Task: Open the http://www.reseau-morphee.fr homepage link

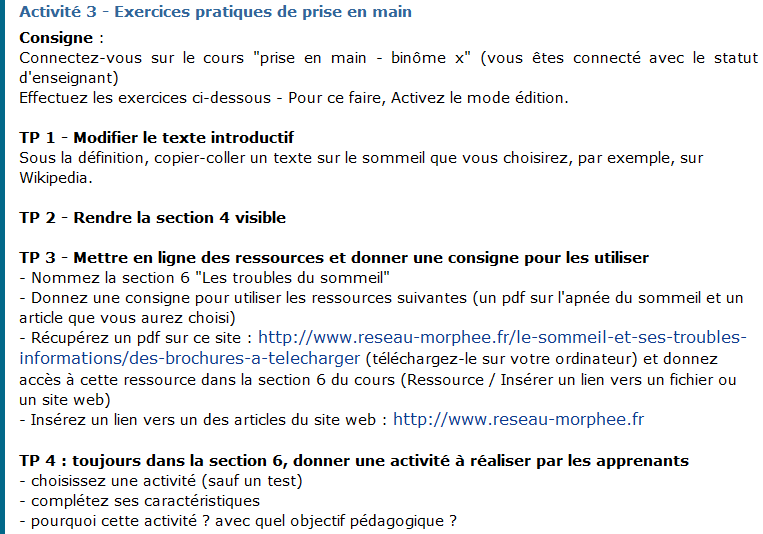Action: (518, 419)
